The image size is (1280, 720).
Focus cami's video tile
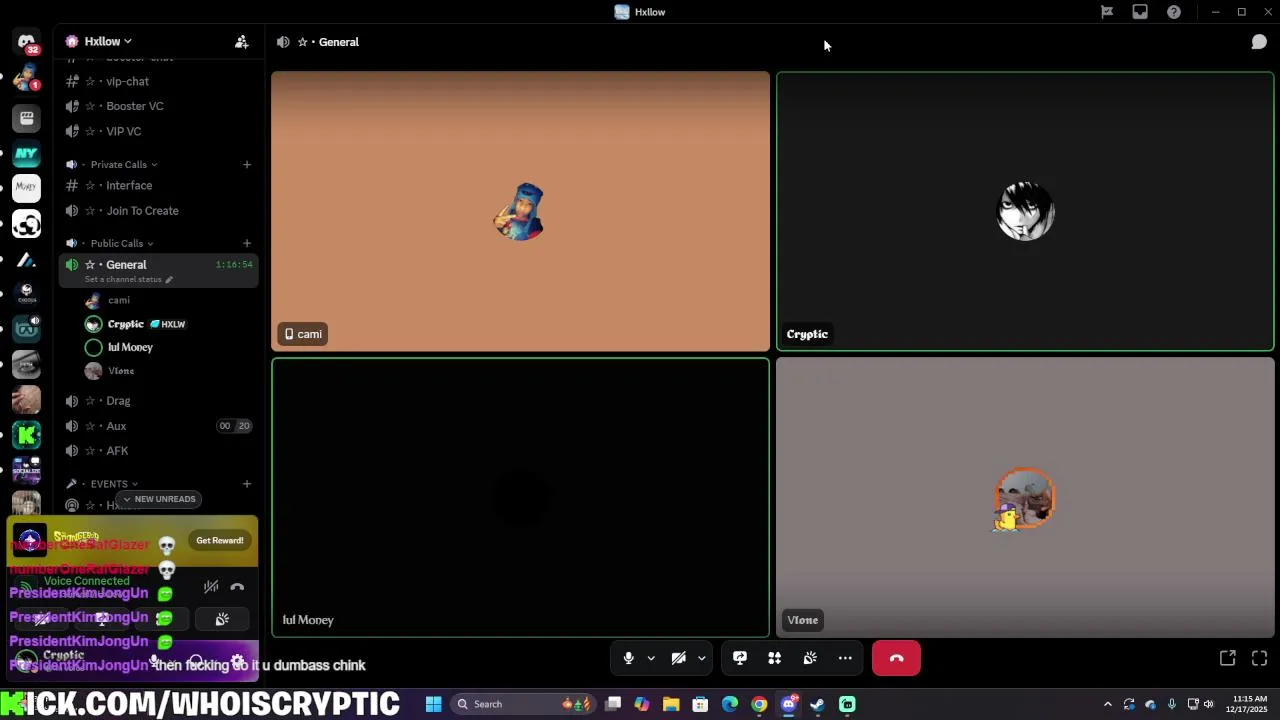tap(520, 211)
